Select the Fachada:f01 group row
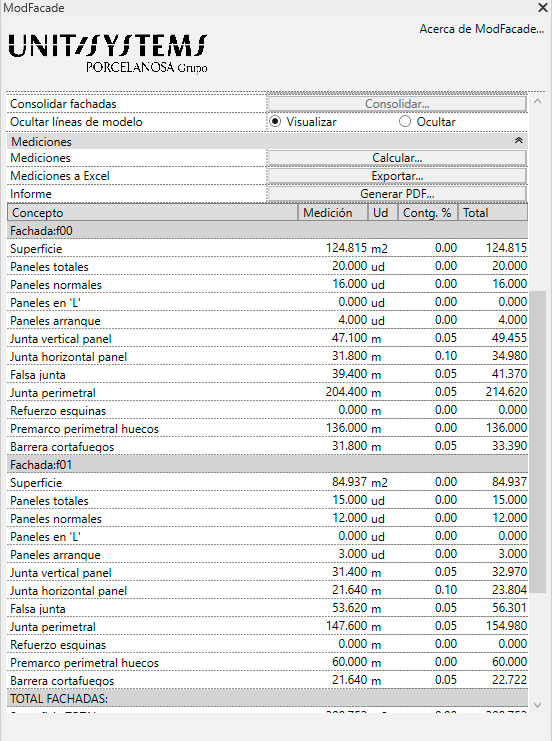This screenshot has width=552, height=741. click(x=267, y=465)
